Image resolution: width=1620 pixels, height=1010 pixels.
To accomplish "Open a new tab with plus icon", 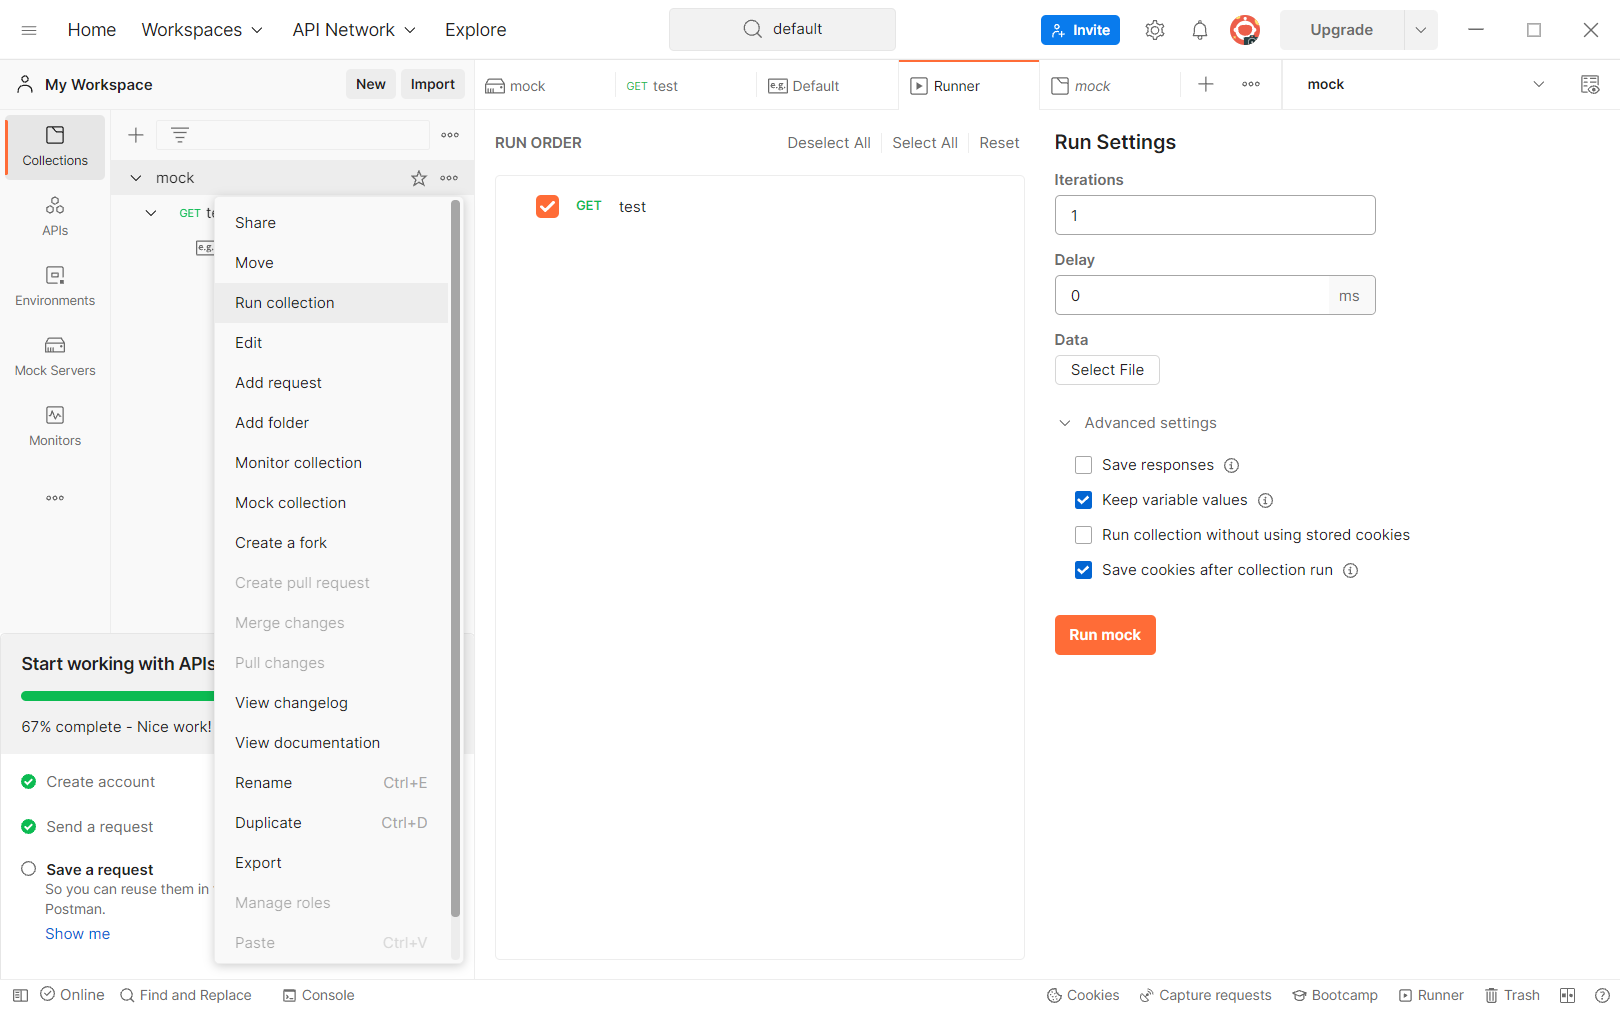I will [1206, 85].
